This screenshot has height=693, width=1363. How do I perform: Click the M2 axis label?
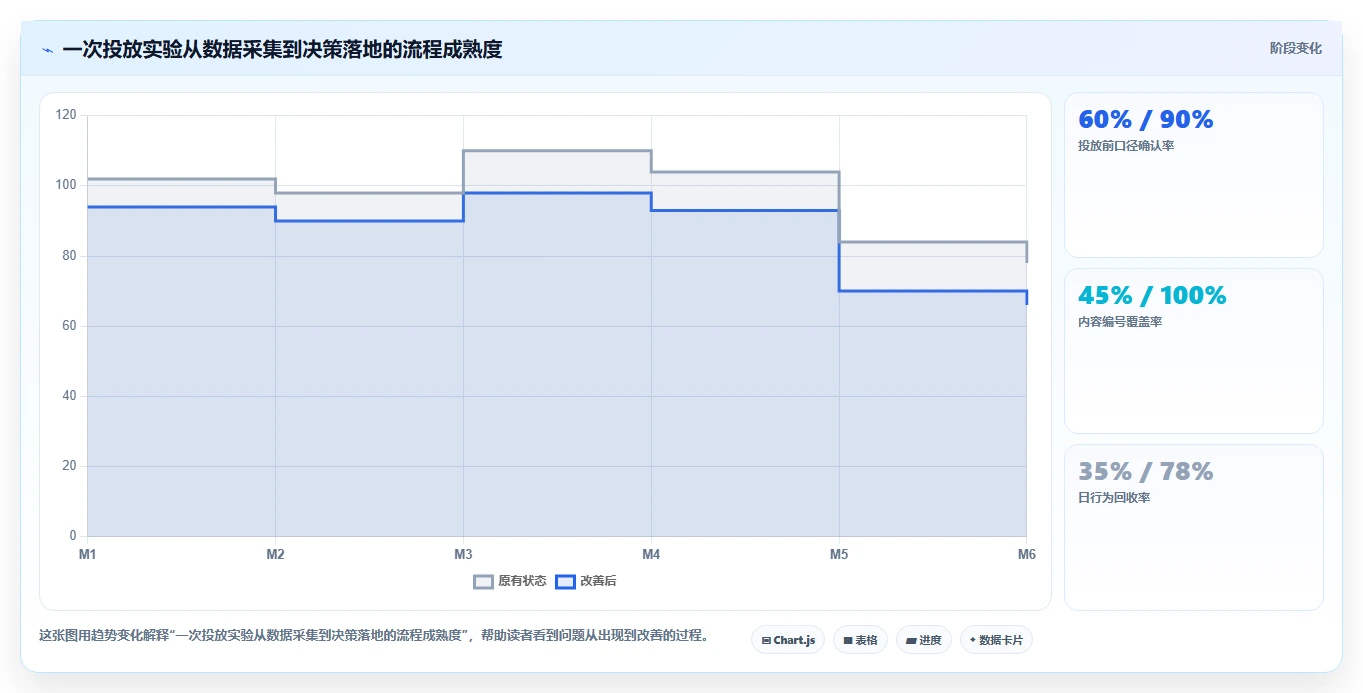275,554
